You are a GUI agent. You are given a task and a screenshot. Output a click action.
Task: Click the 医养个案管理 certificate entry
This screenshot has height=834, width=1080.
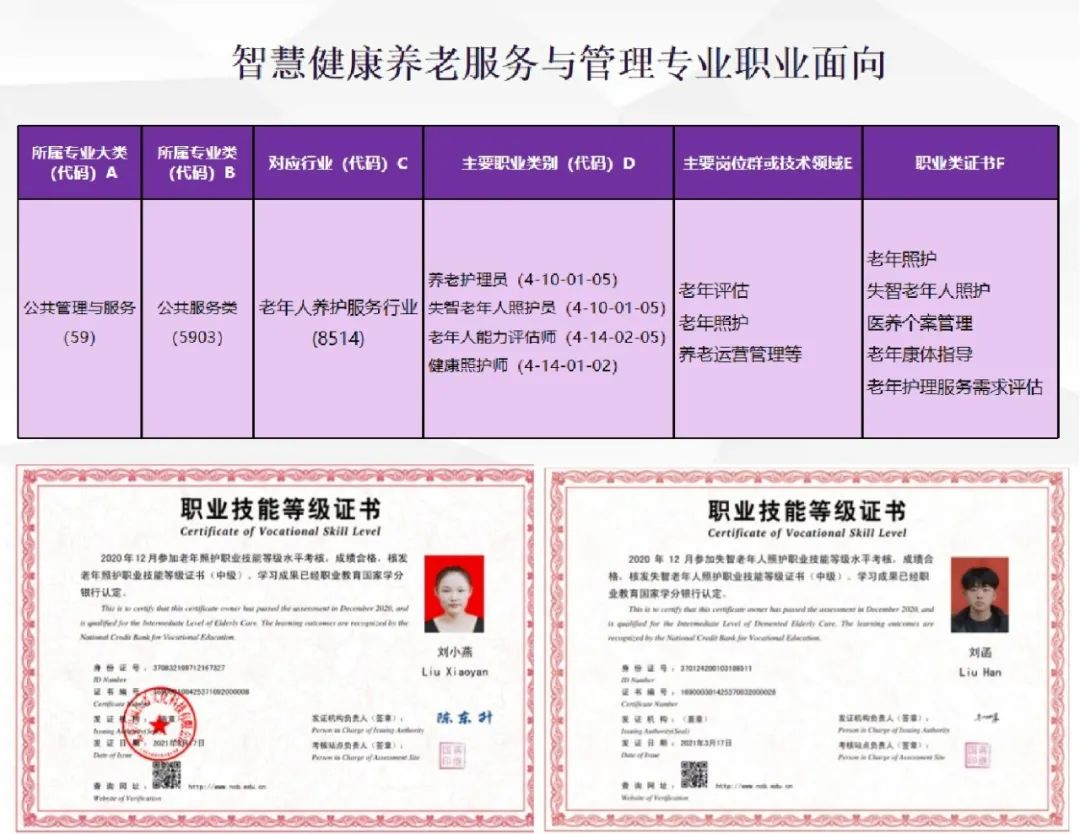(919, 323)
